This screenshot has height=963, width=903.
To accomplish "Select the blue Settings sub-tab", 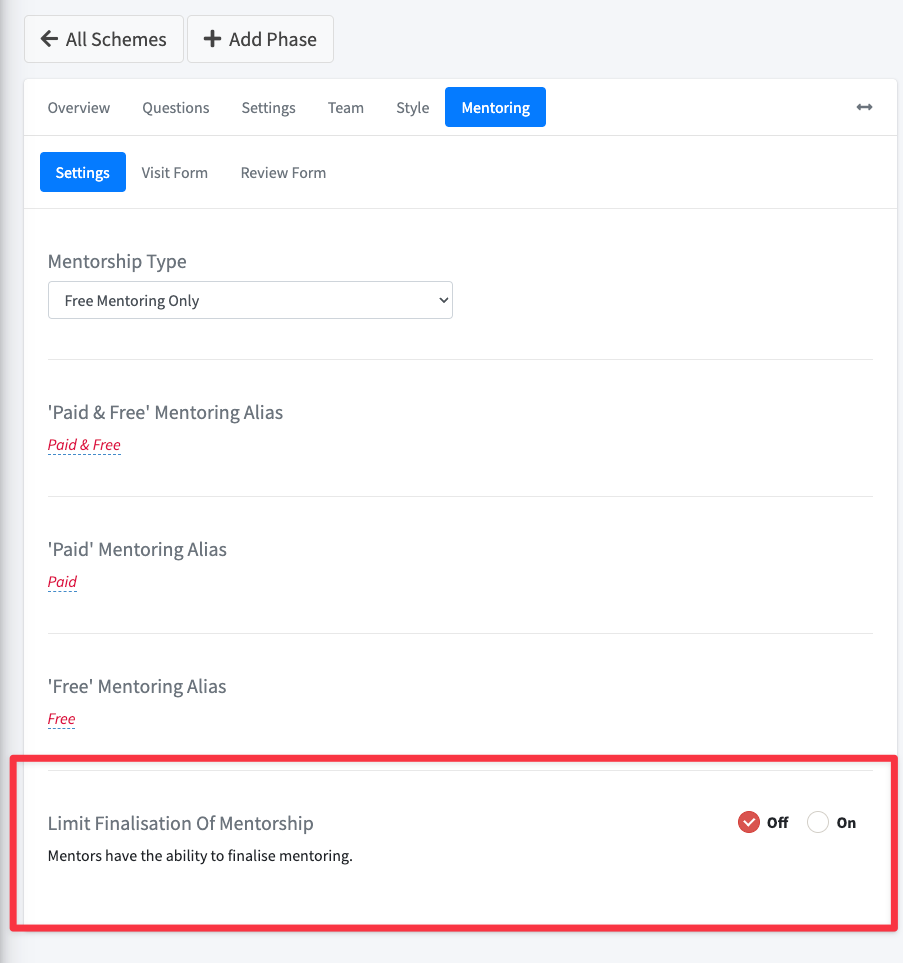I will tap(83, 173).
